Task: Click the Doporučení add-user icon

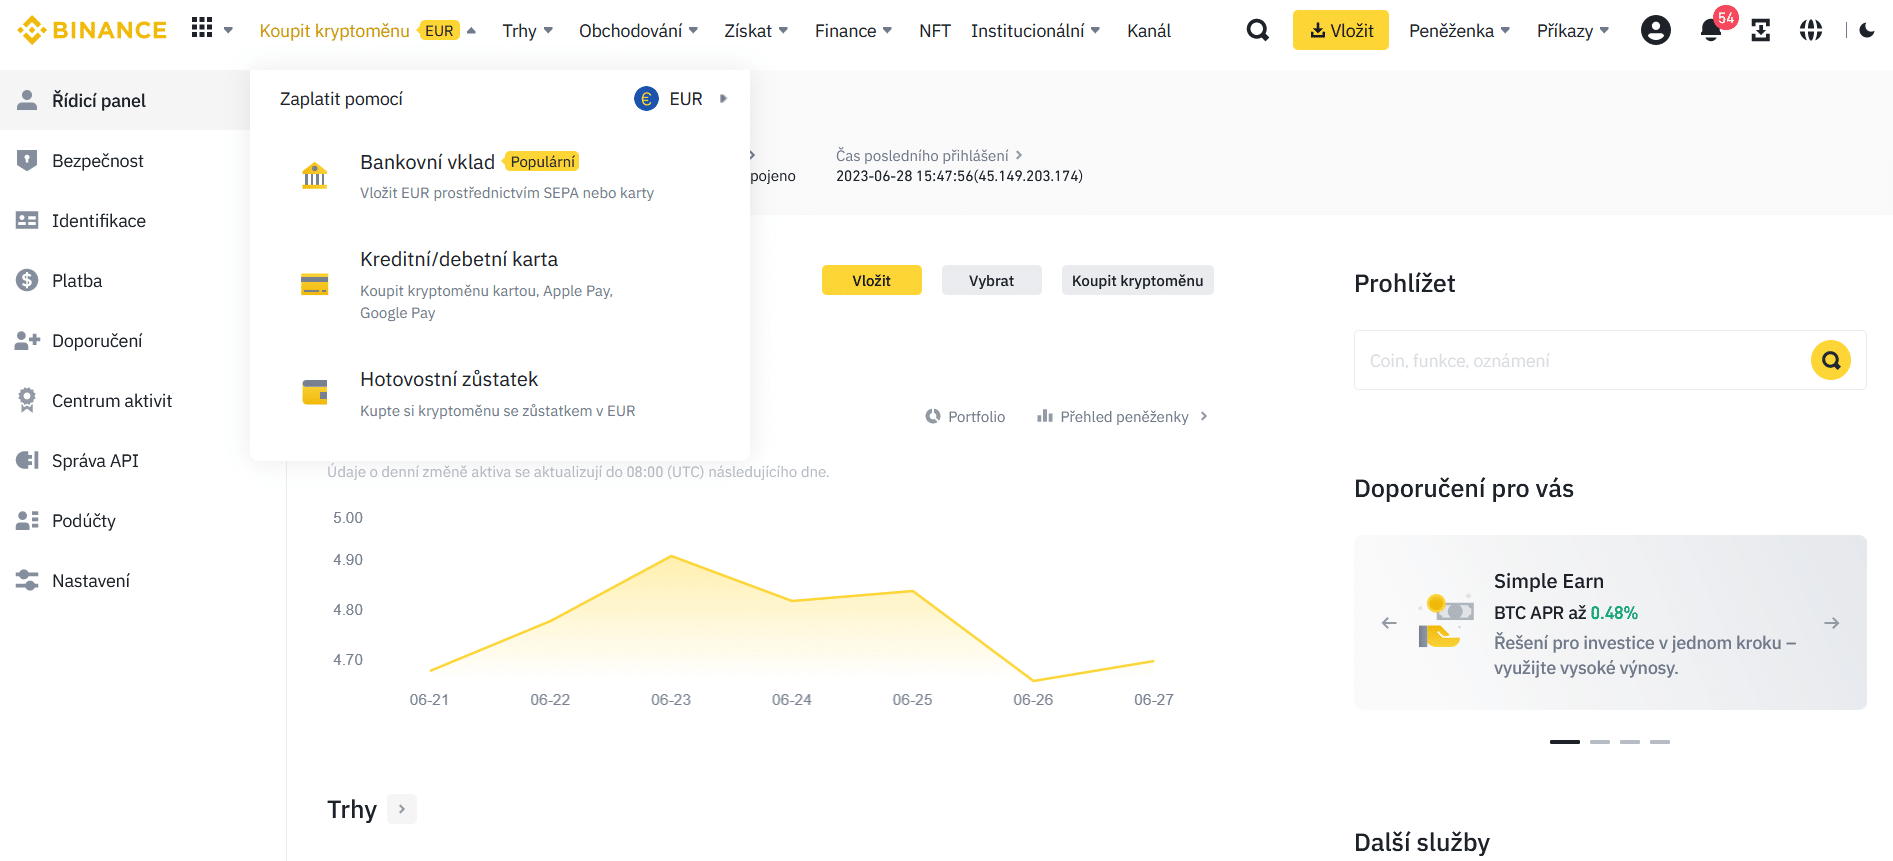Action: point(27,340)
